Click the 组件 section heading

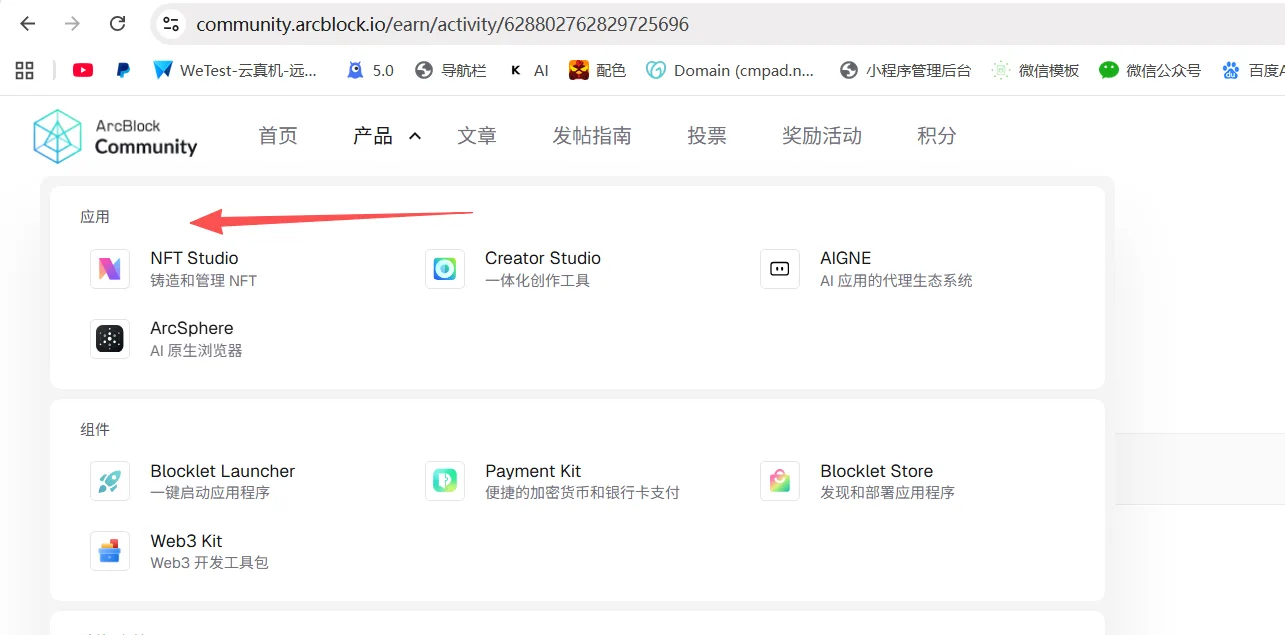tap(95, 430)
